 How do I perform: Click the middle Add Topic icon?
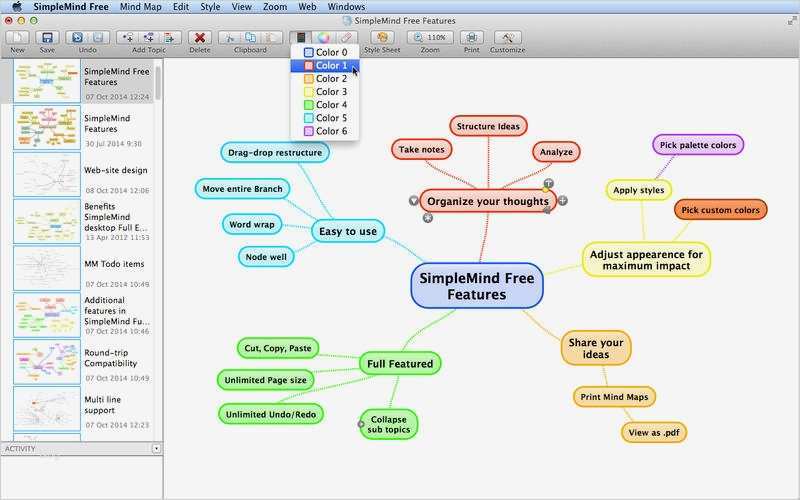click(x=148, y=38)
